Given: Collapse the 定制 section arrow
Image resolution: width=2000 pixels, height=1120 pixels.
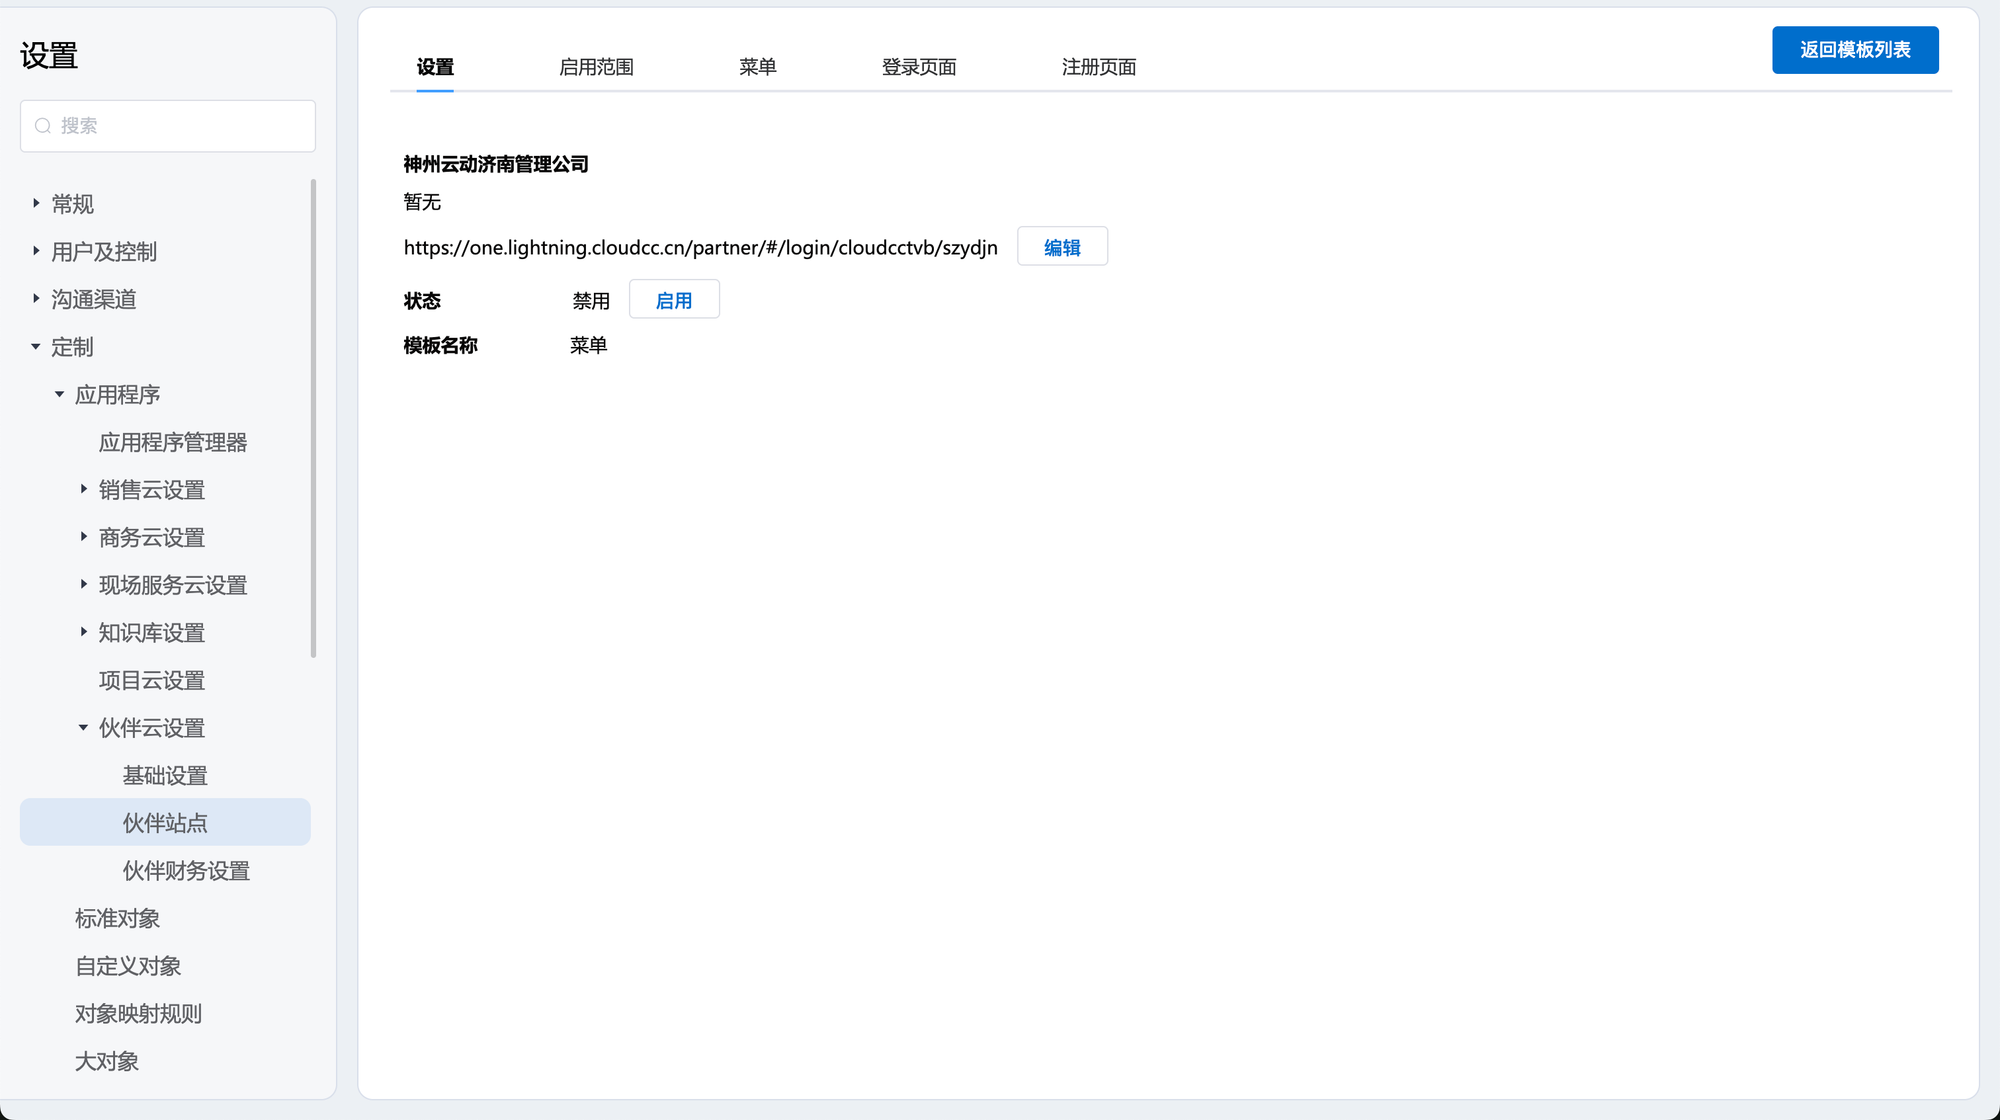Looking at the screenshot, I should (36, 346).
